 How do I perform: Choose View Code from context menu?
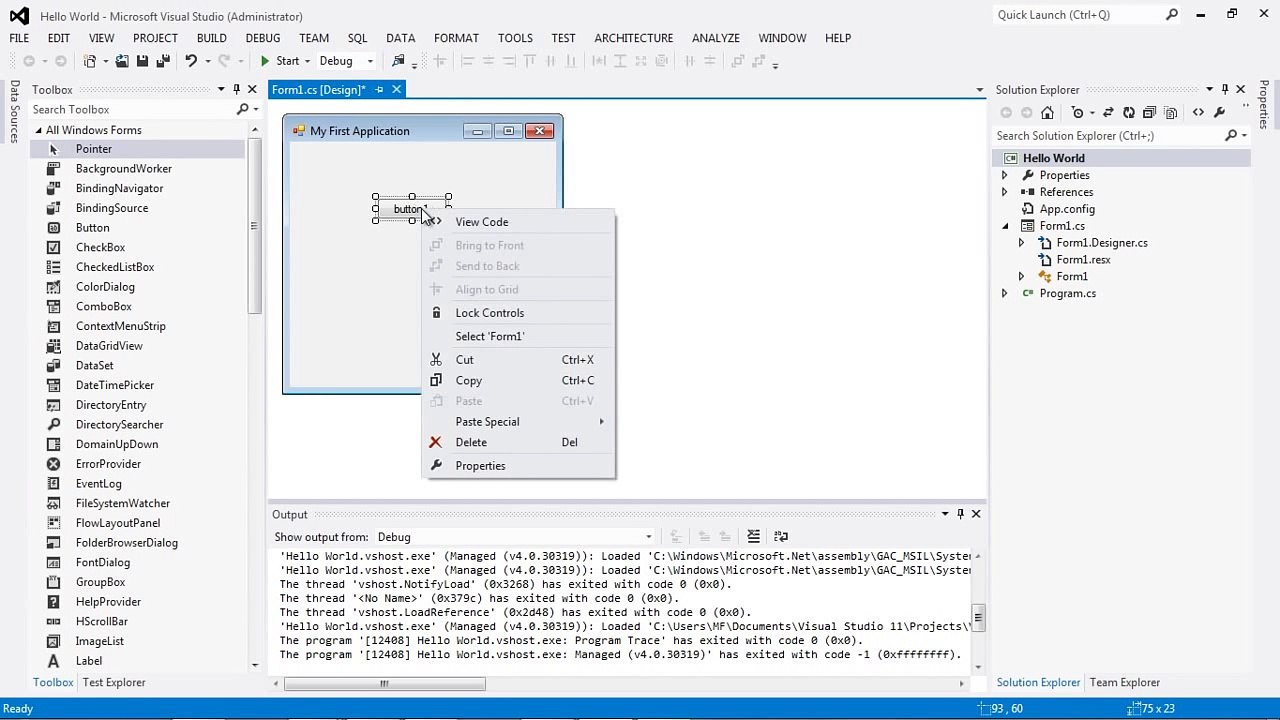click(x=519, y=222)
